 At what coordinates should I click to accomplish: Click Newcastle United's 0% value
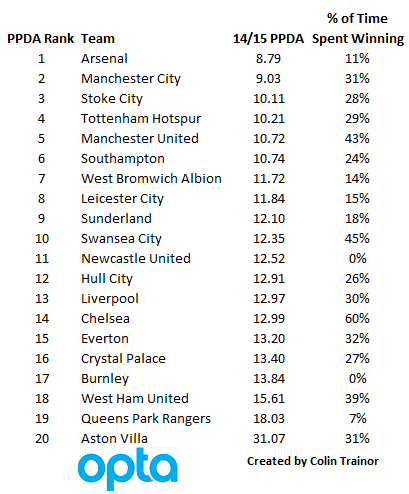pos(358,259)
